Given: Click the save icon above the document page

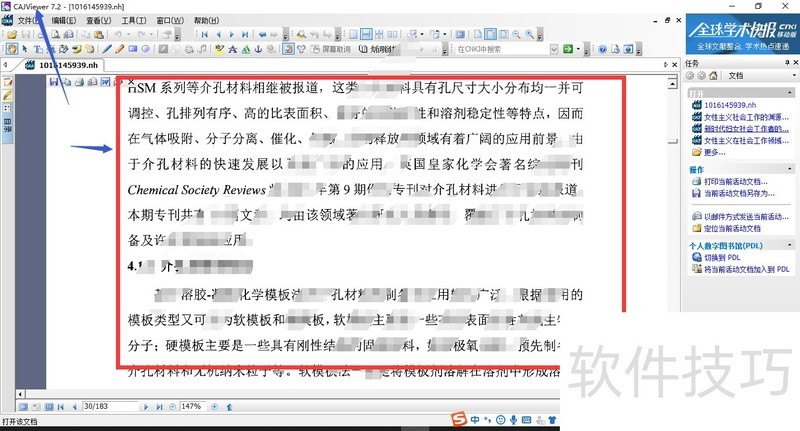Looking at the screenshot, I should coord(53,82).
